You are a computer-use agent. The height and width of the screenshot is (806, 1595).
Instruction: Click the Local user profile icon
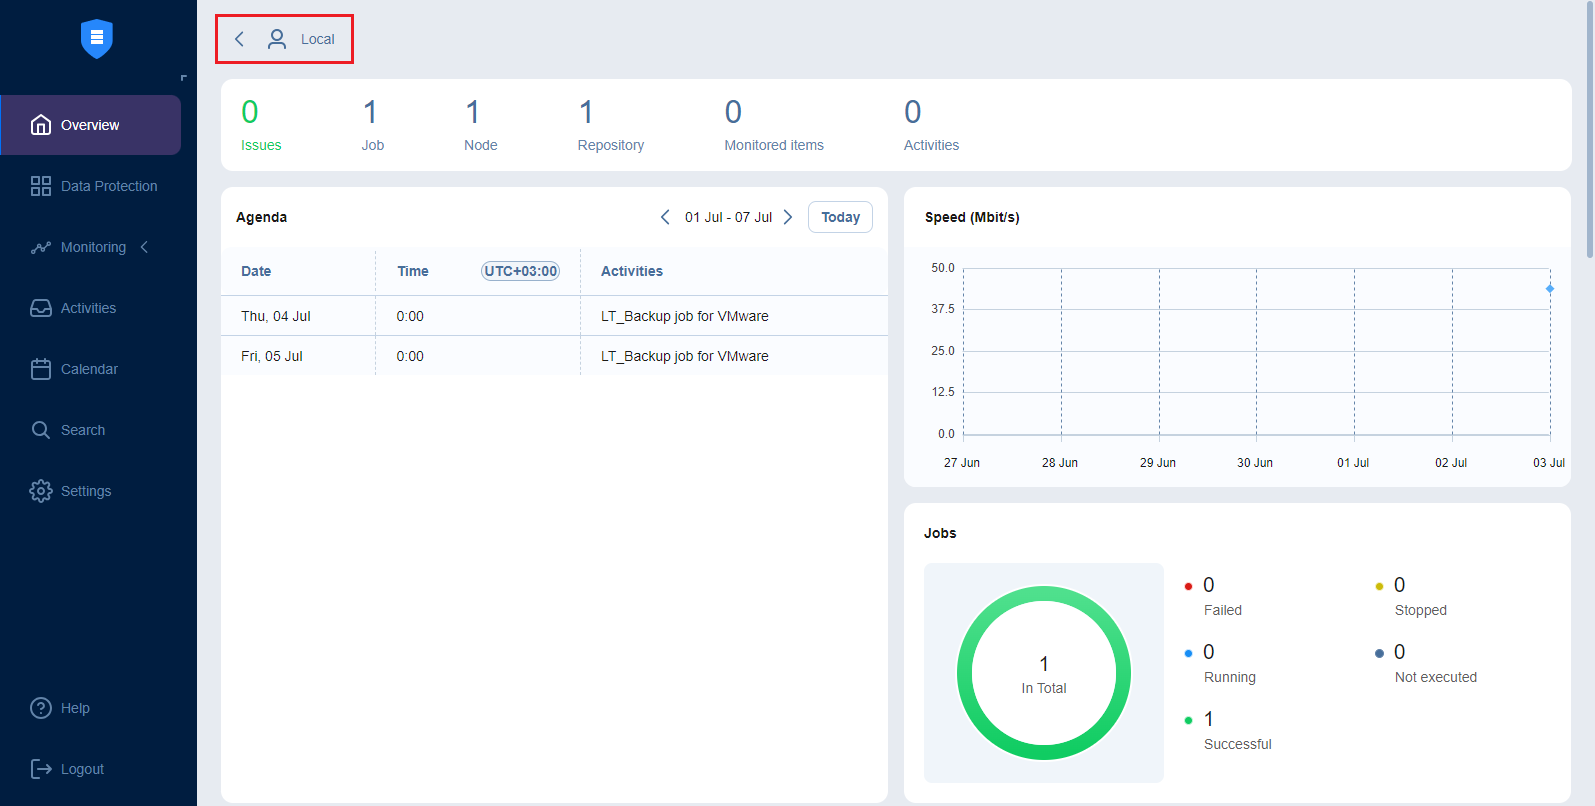(x=277, y=39)
